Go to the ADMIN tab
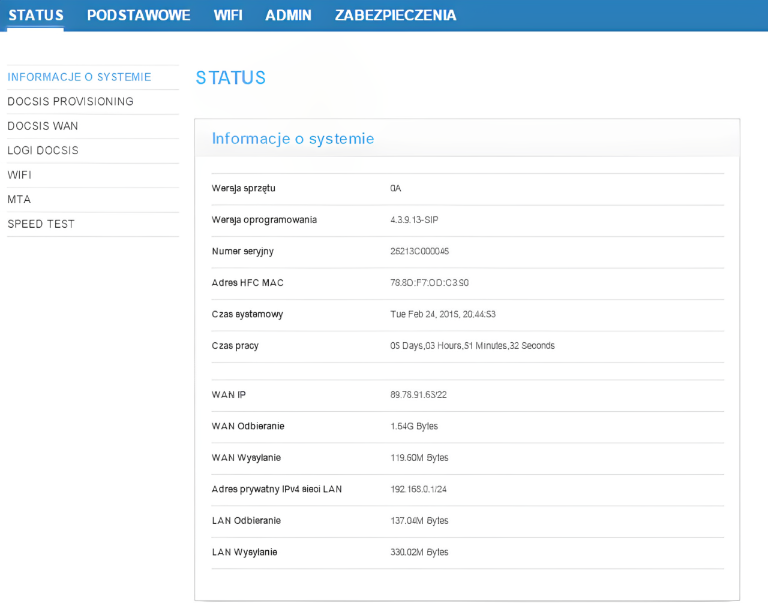768x603 pixels. tap(288, 15)
